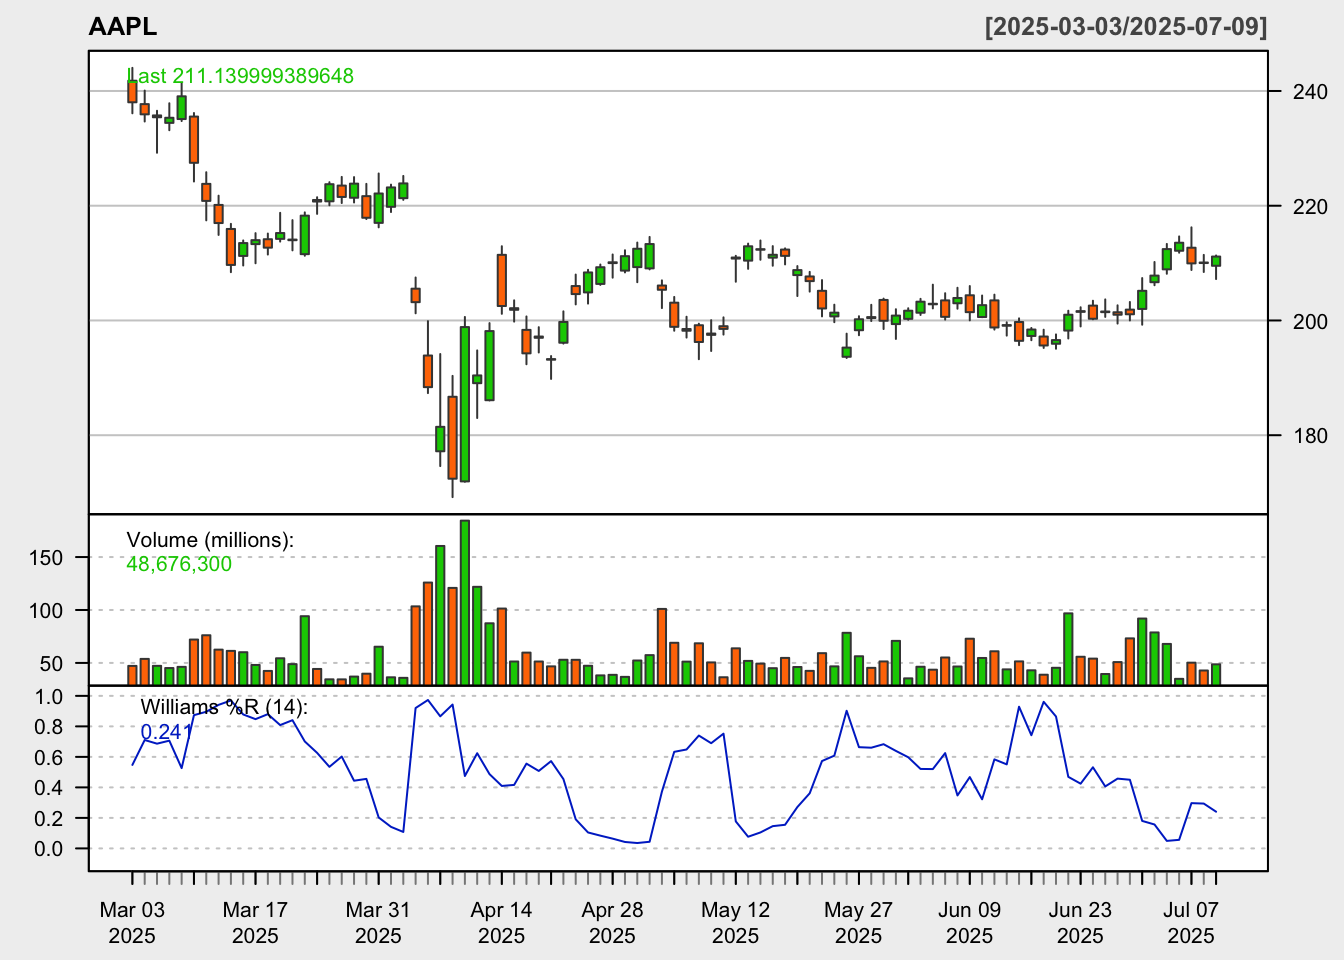
Task: Click the last candlestick on the chart
Action: click(x=1216, y=261)
